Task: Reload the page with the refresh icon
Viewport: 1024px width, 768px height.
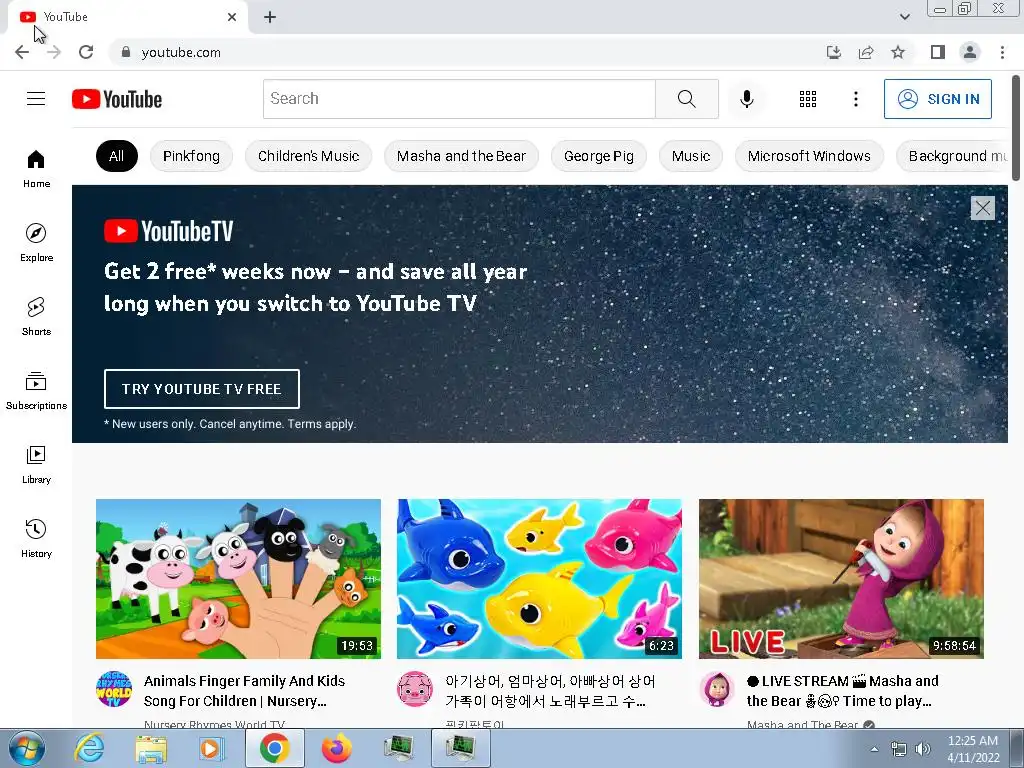Action: pyautogui.click(x=86, y=52)
